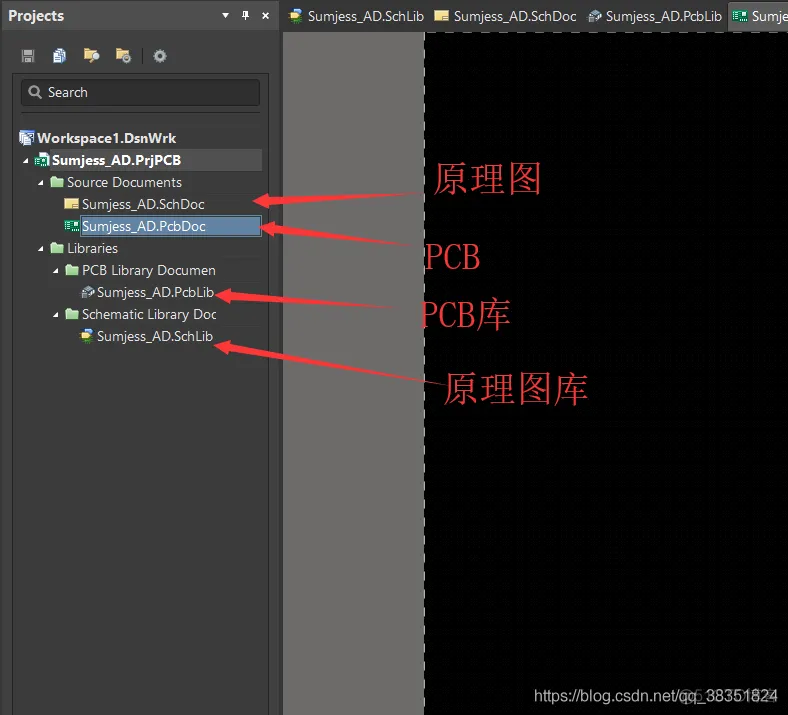Open the Projects panel dropdown arrow
788x715 pixels.
tap(226, 16)
